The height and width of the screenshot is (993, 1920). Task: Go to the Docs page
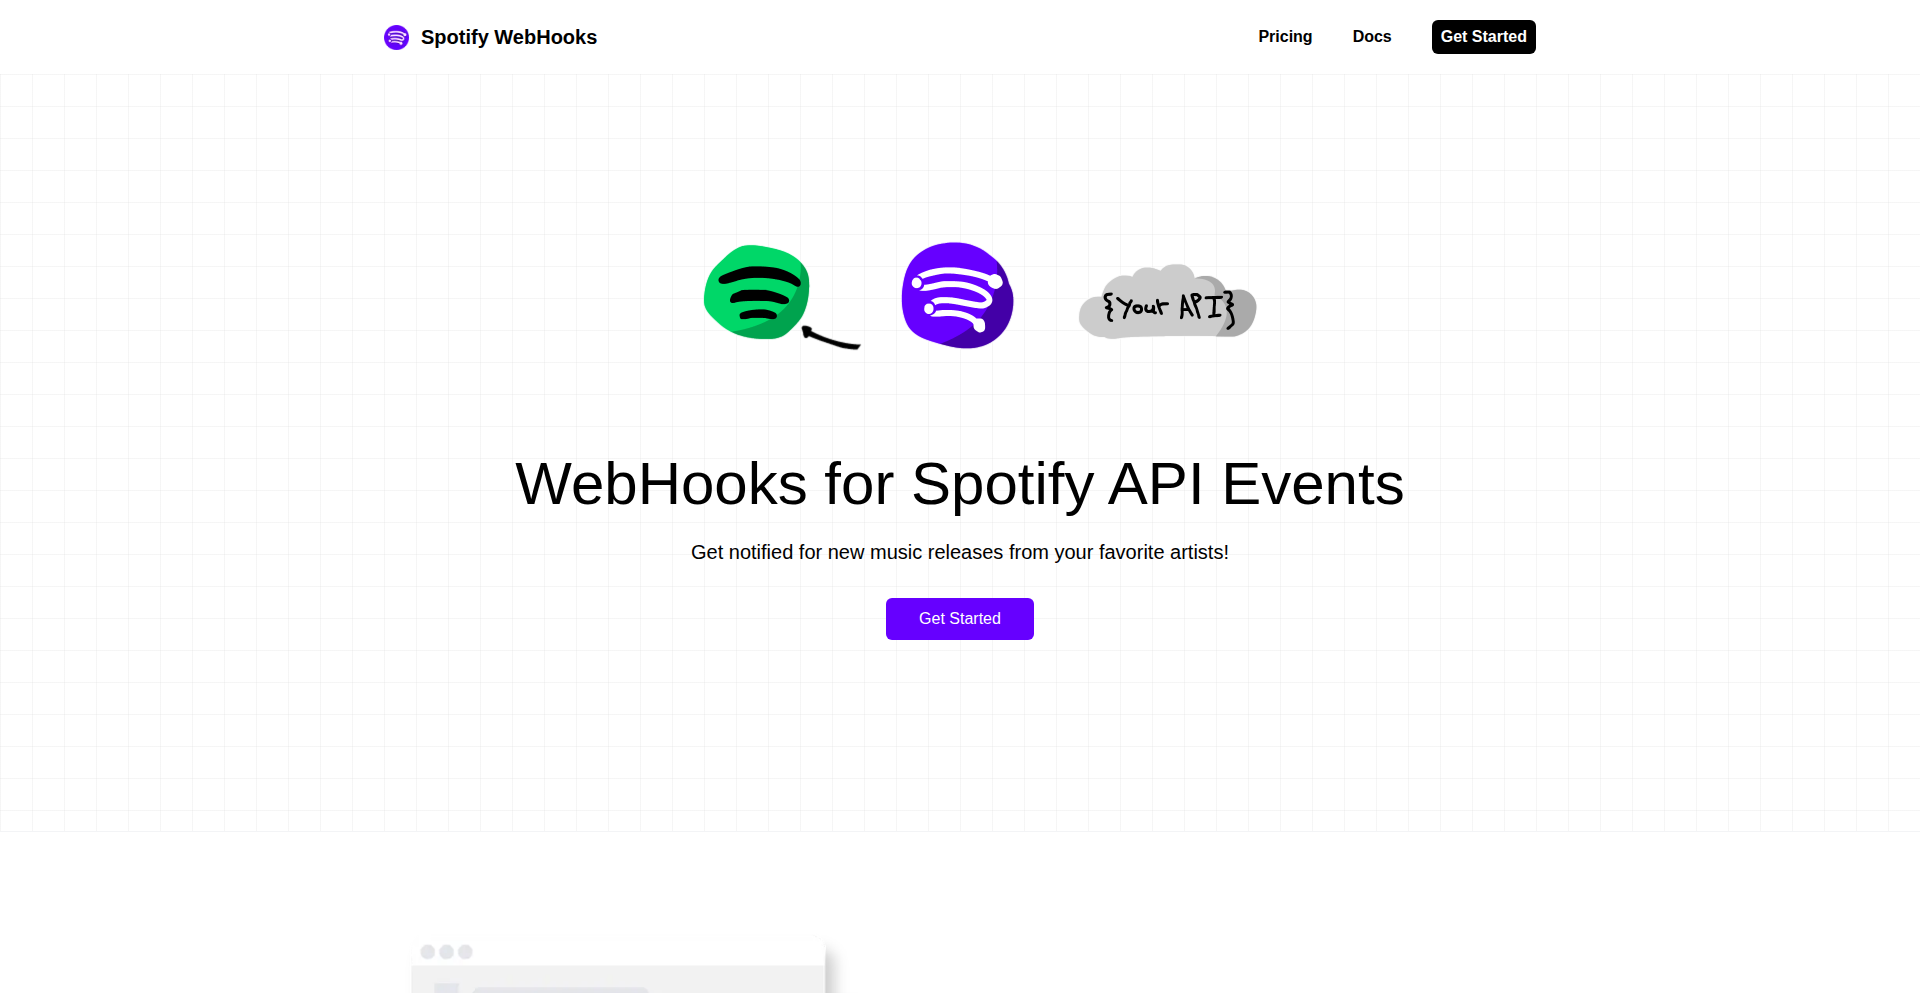point(1372,37)
